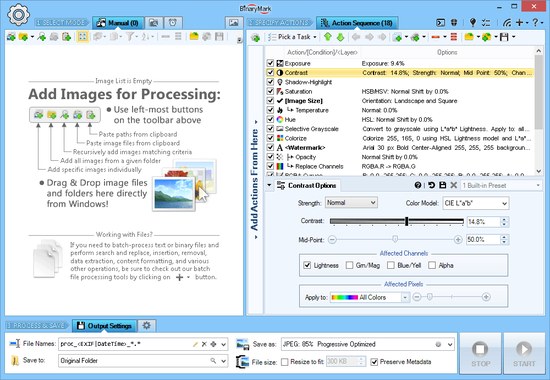The image size is (550, 380).
Task: Click the plus button on Mid-Point slider
Action: tap(458, 240)
